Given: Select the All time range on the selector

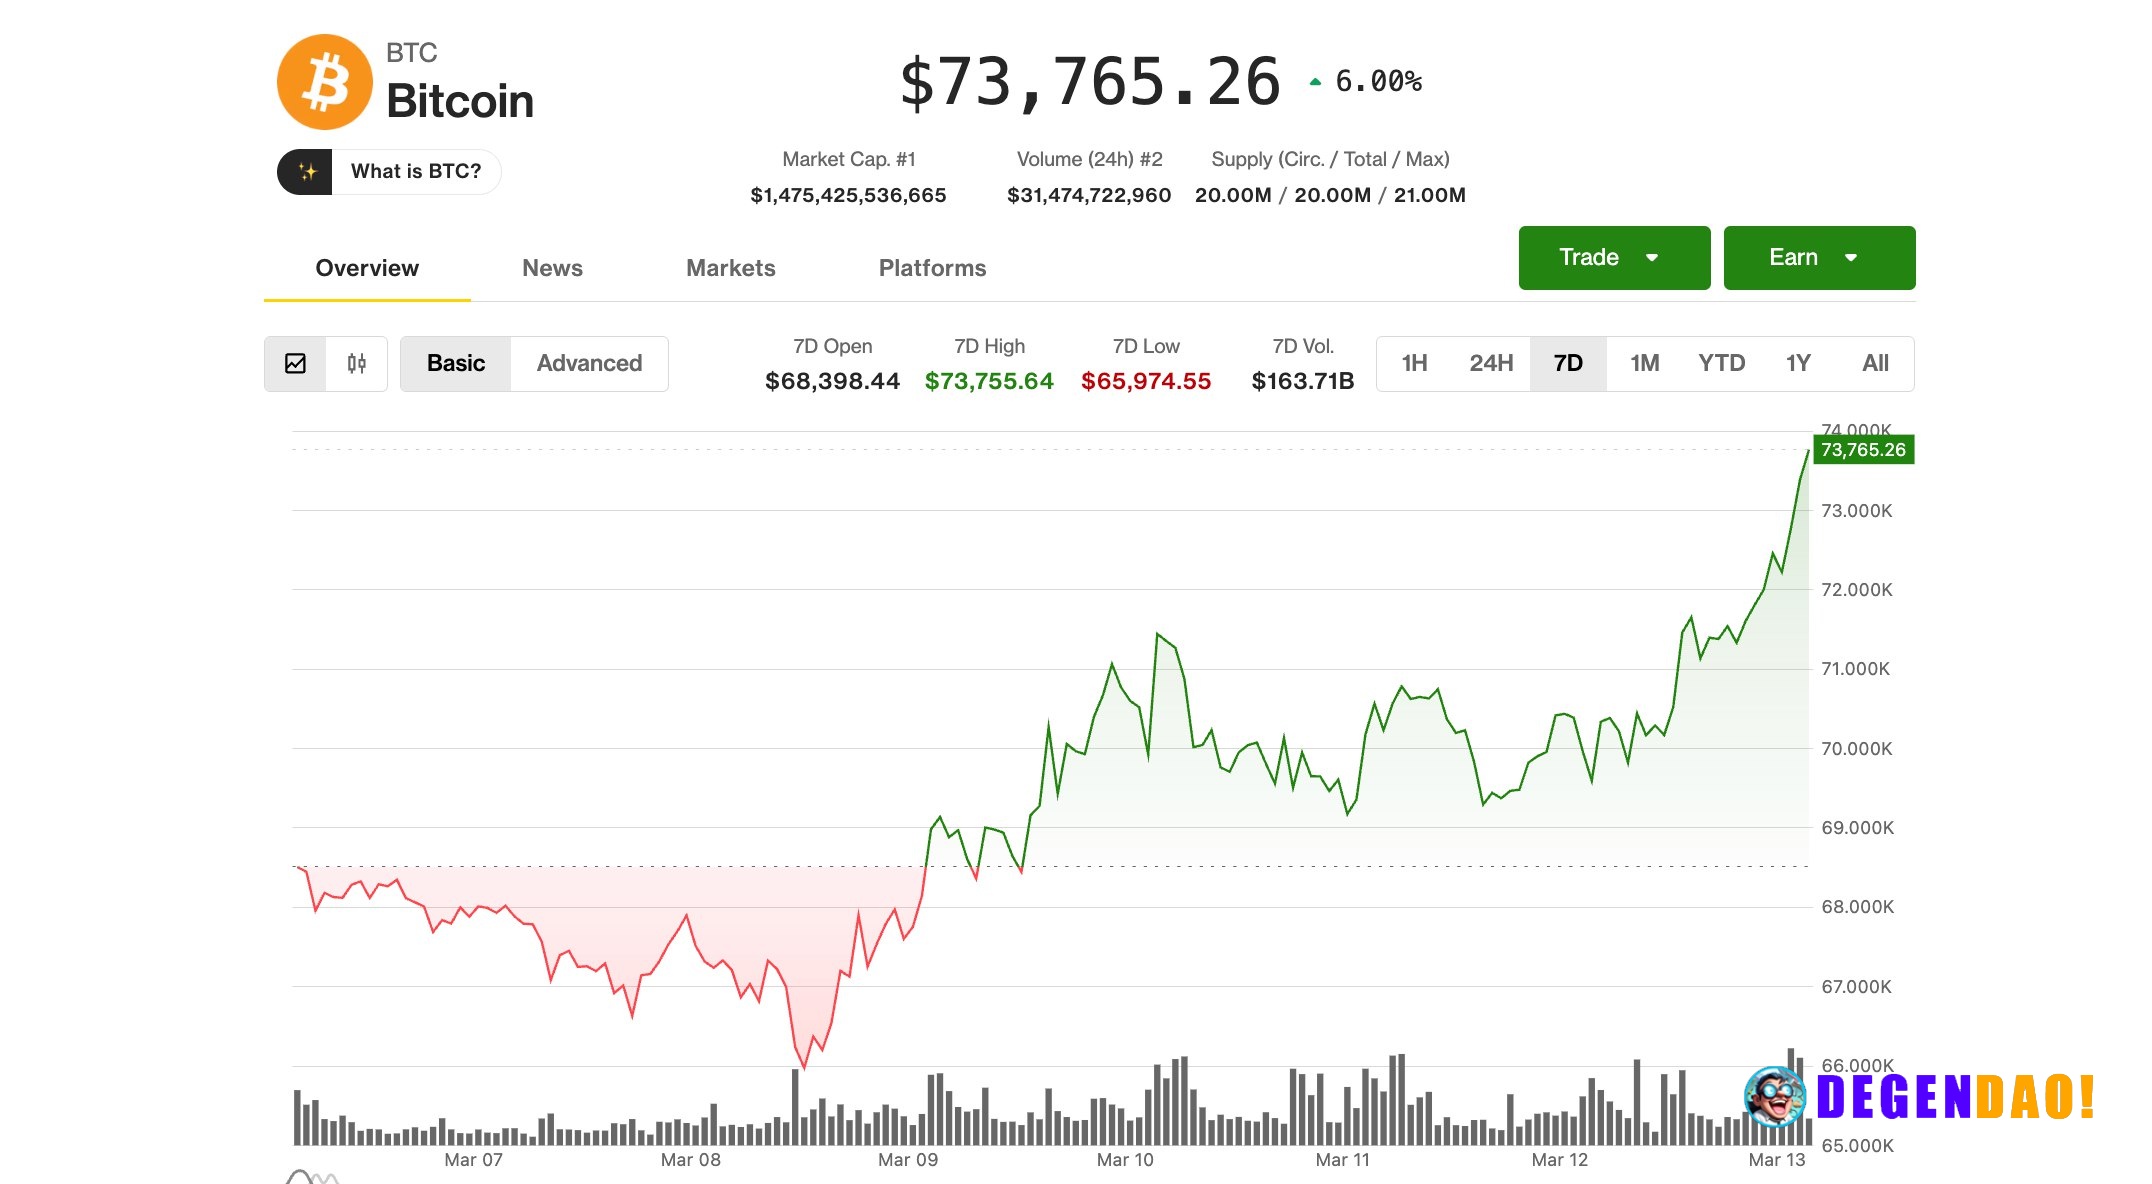Looking at the screenshot, I should pos(1875,363).
